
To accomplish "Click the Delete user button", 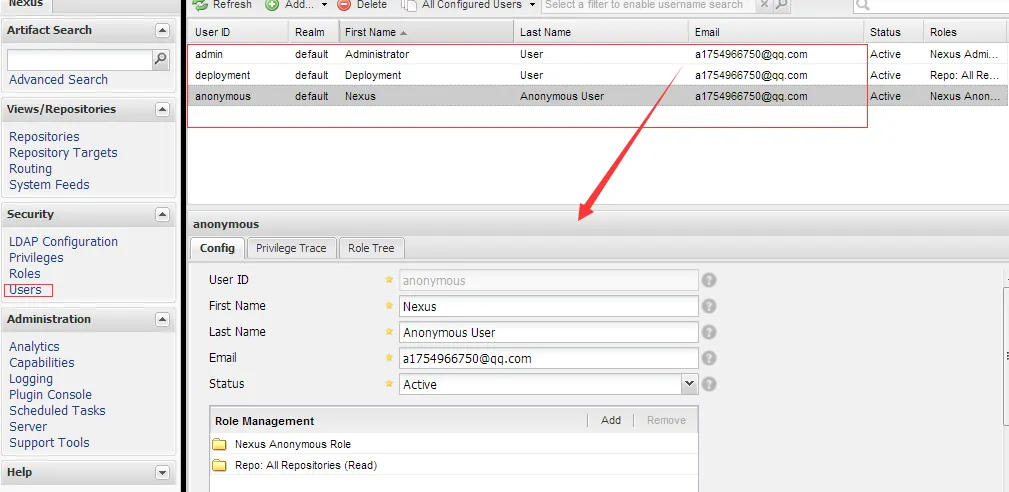I will 363,5.
